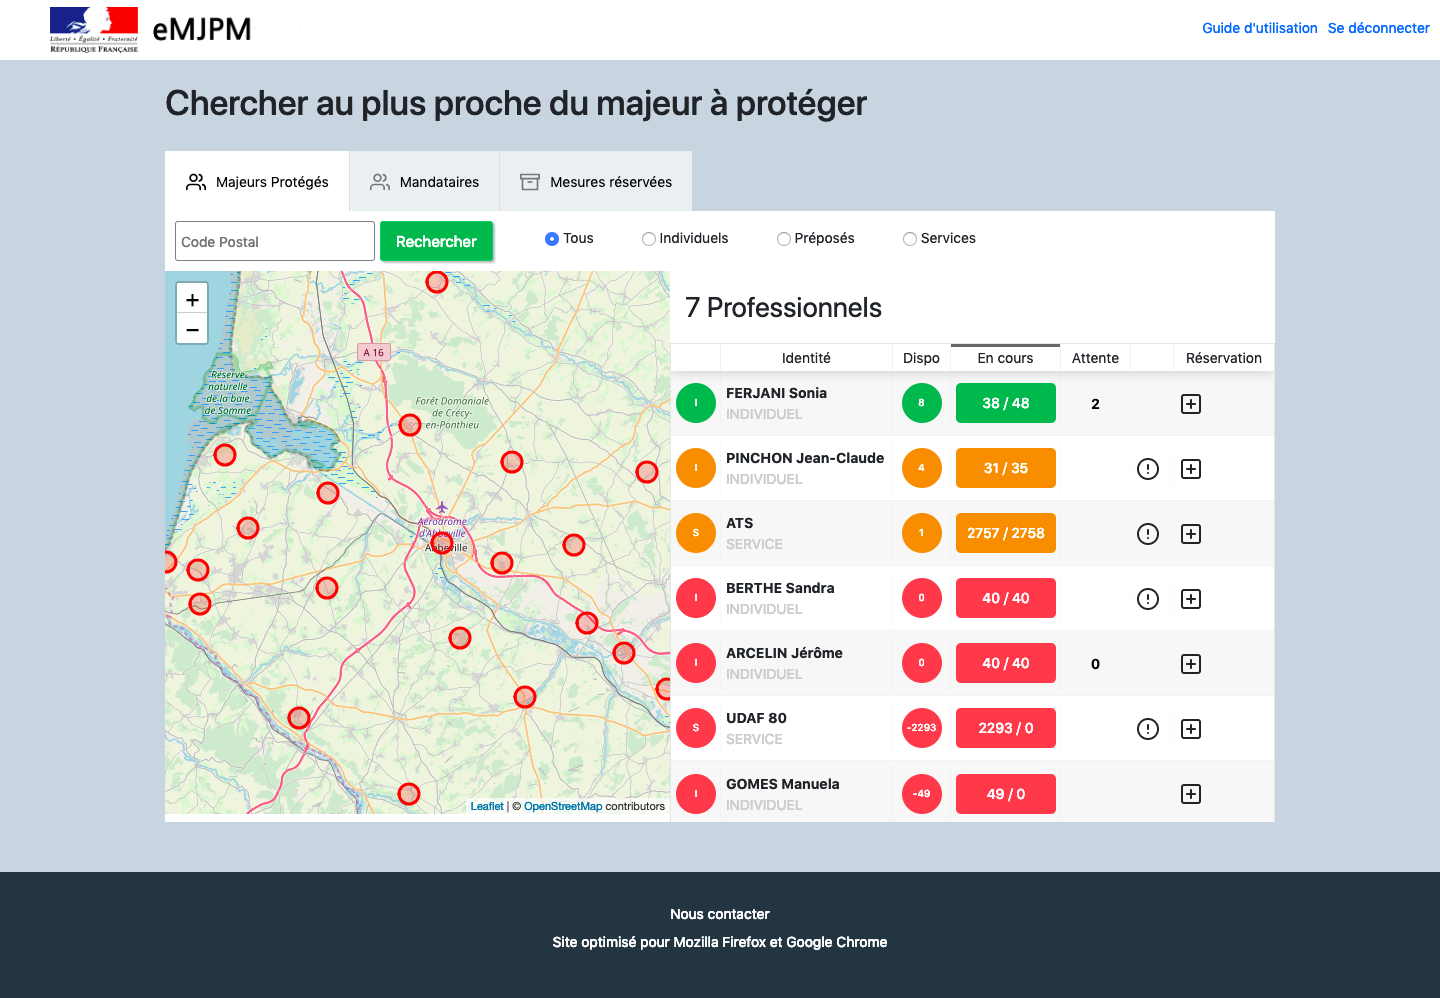Click alert icon for UDAF 80
This screenshot has height=998, width=1440.
tap(1147, 729)
